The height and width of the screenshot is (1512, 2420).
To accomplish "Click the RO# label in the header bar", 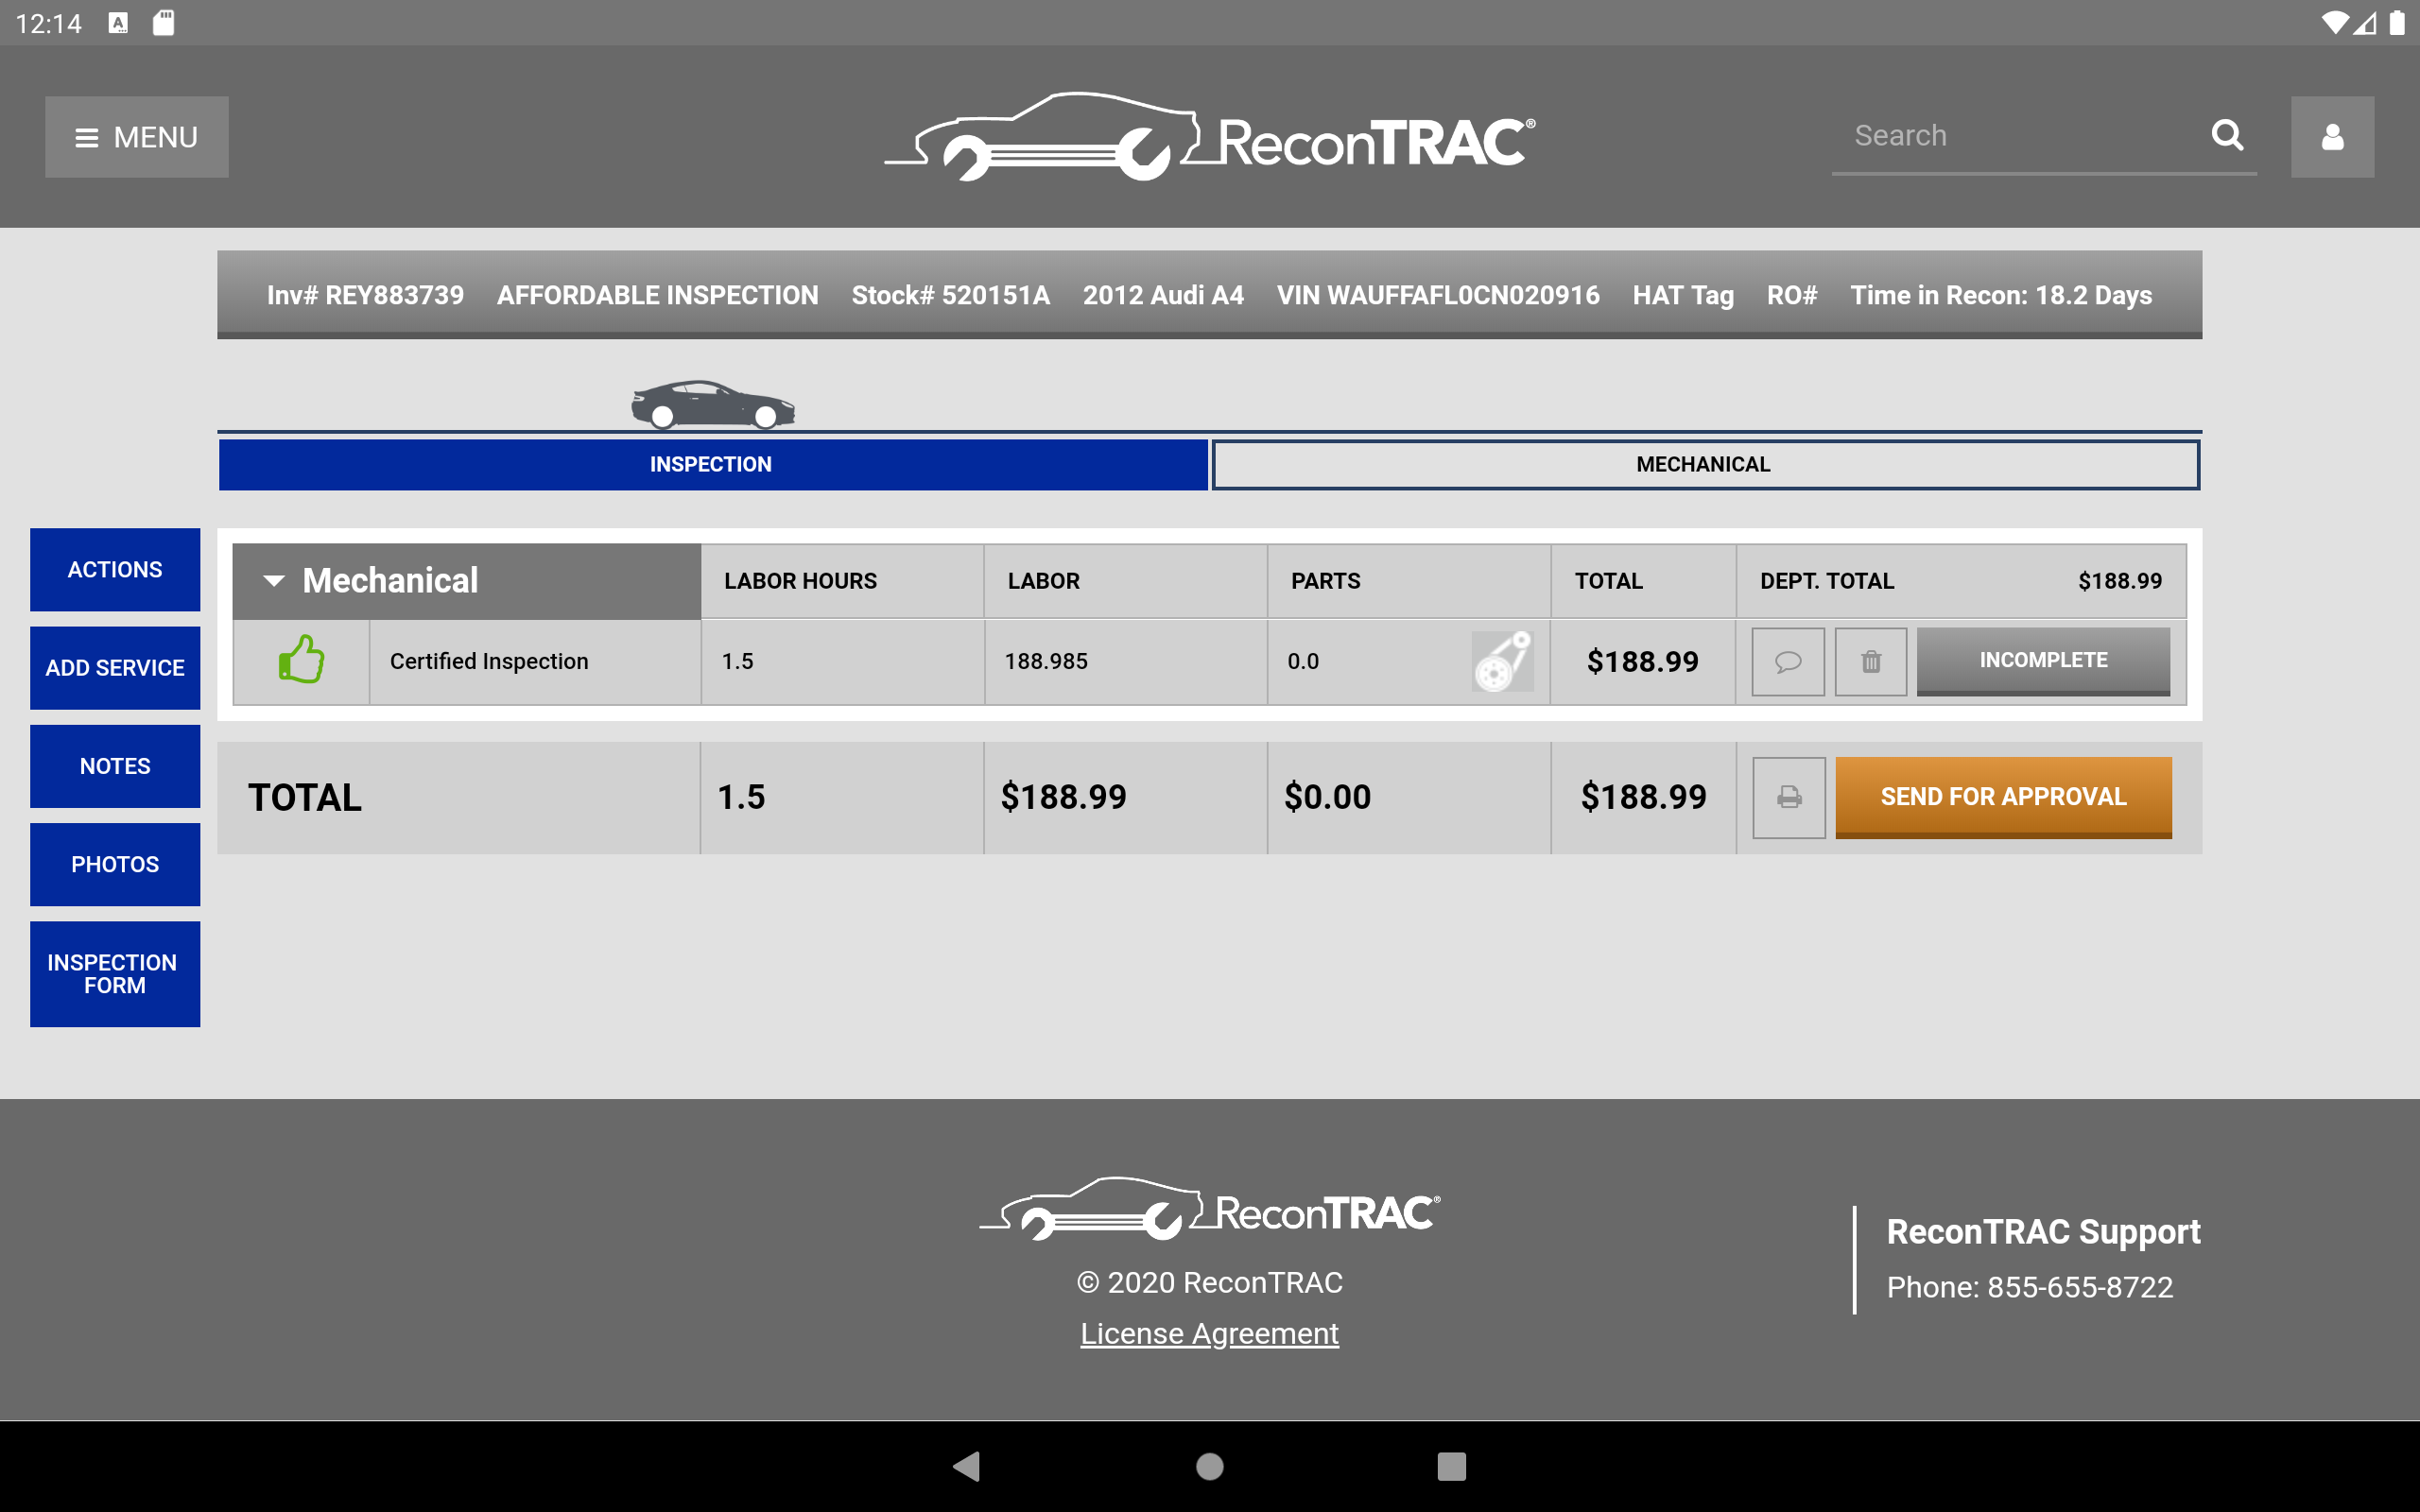I will [1791, 295].
